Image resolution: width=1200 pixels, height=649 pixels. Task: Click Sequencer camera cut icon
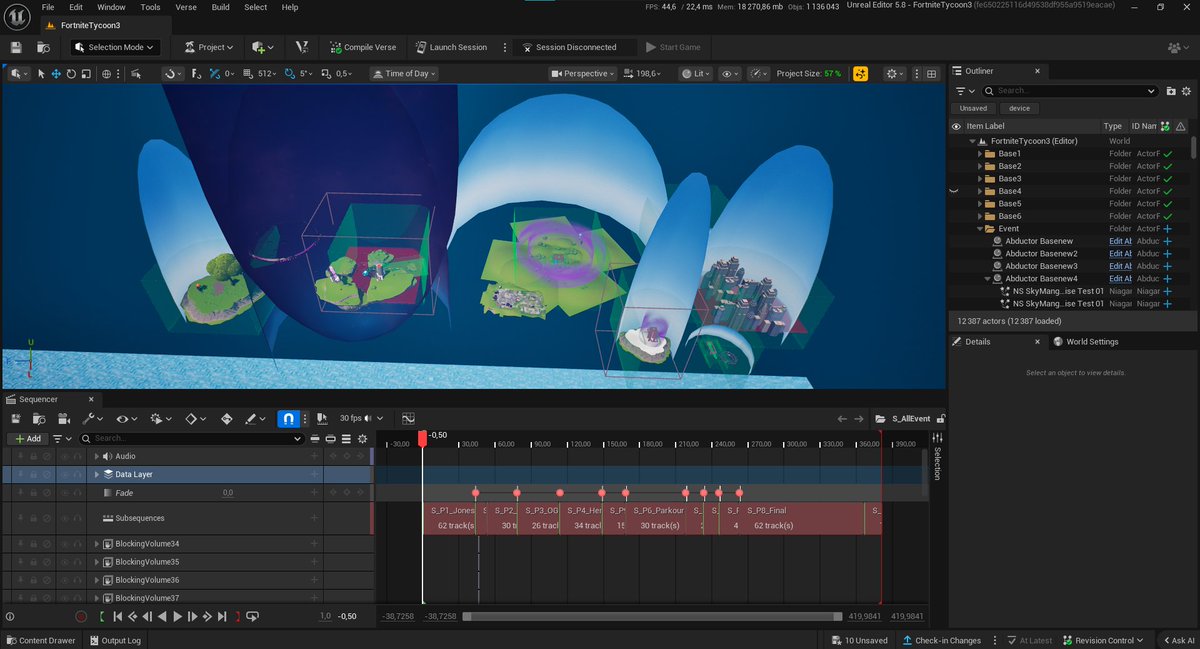[64, 419]
